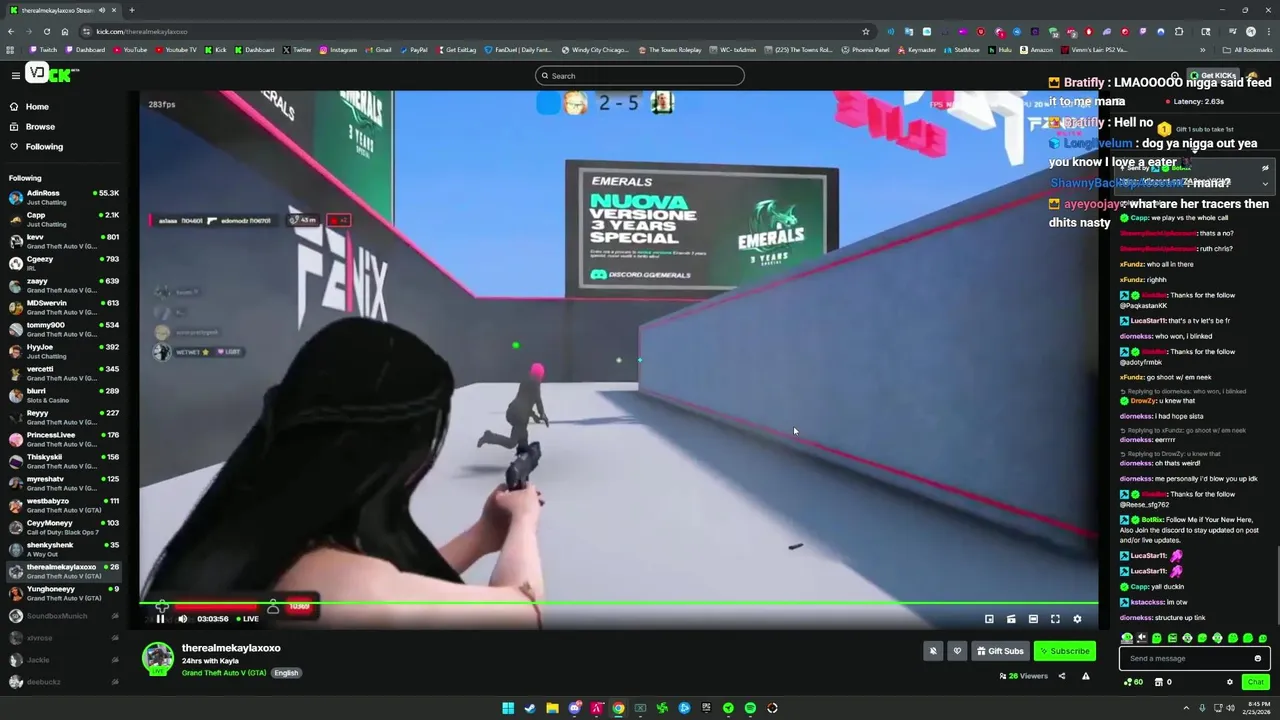
Task: Open Spotify from taskbar
Action: (x=750, y=708)
